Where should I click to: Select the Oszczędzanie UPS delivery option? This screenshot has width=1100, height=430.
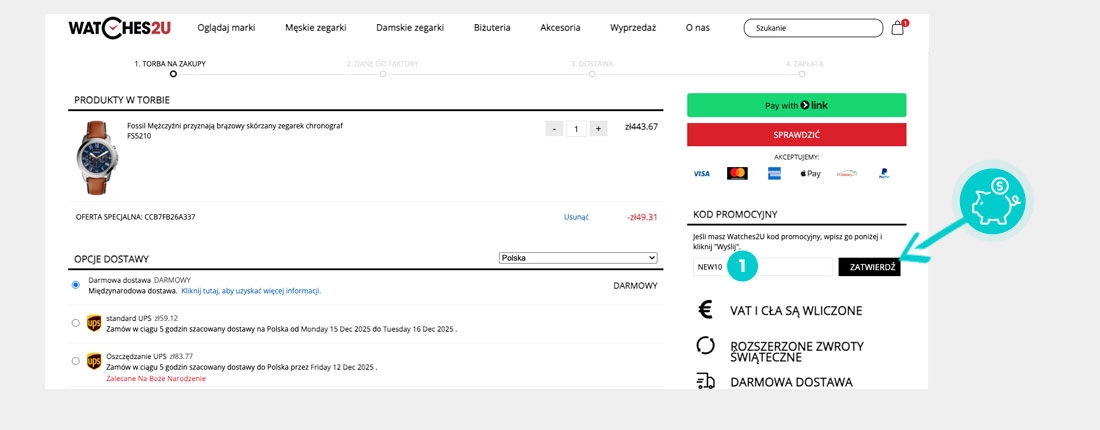pyautogui.click(x=76, y=360)
